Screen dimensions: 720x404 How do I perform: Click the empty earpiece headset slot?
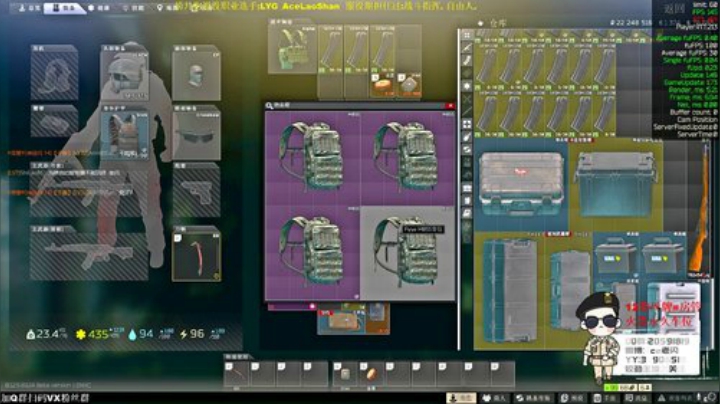(x=54, y=73)
